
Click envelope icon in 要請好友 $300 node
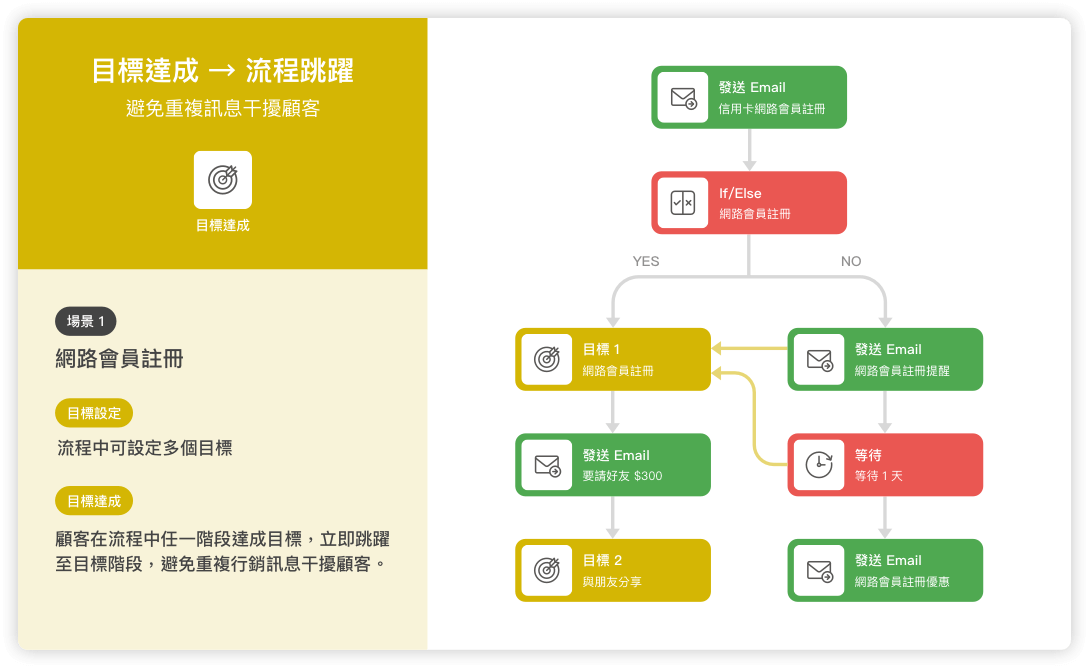coord(547,465)
